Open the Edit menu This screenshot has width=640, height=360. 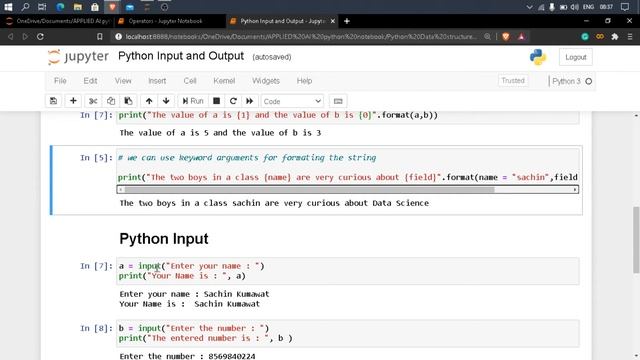(90, 81)
